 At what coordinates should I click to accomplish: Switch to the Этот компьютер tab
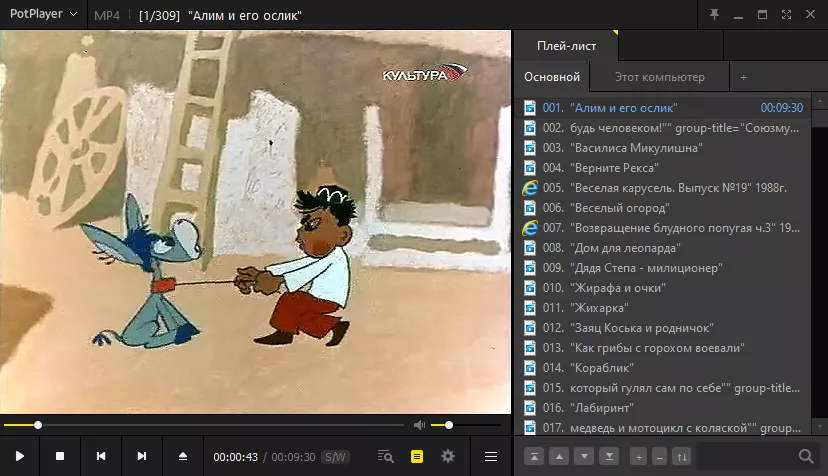click(x=660, y=77)
